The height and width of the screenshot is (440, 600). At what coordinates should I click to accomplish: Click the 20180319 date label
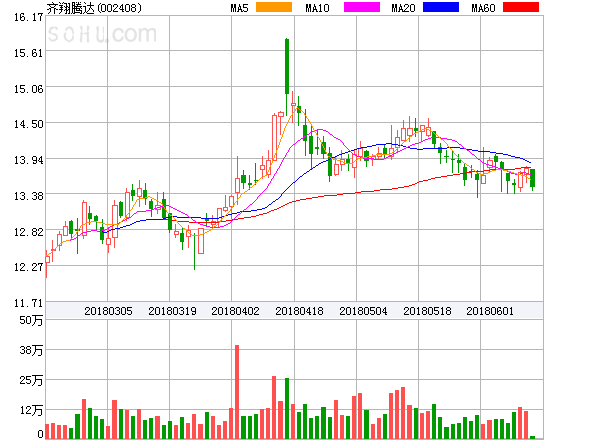click(x=172, y=311)
